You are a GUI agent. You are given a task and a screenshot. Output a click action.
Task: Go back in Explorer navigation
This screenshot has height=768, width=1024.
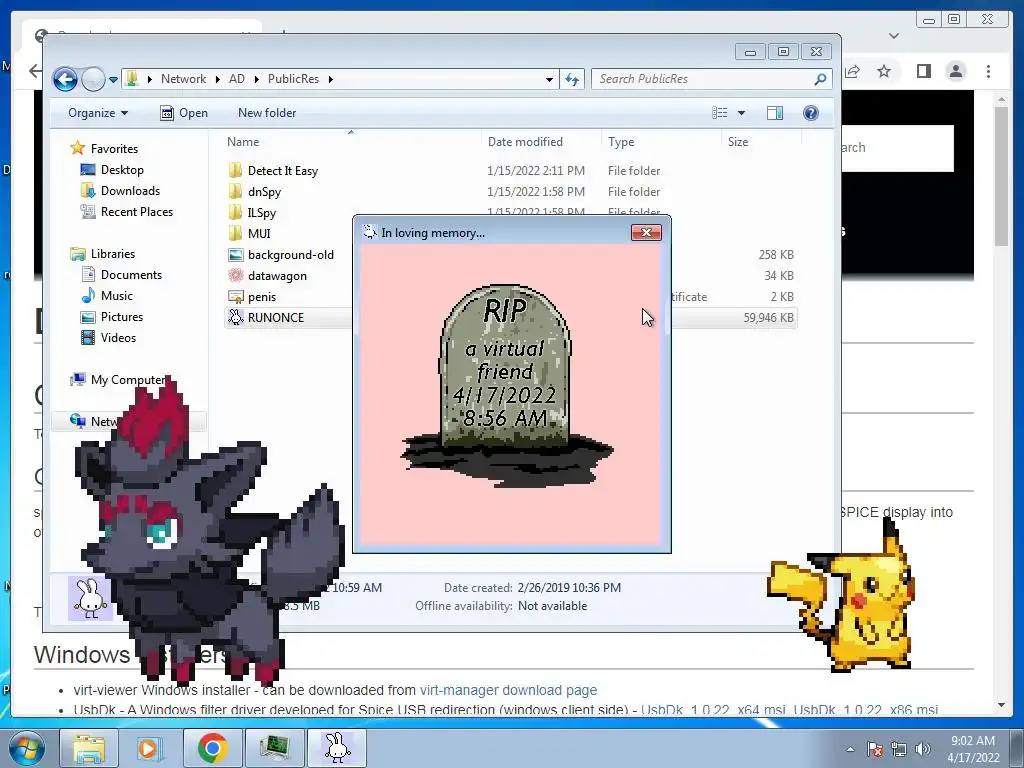tap(65, 79)
